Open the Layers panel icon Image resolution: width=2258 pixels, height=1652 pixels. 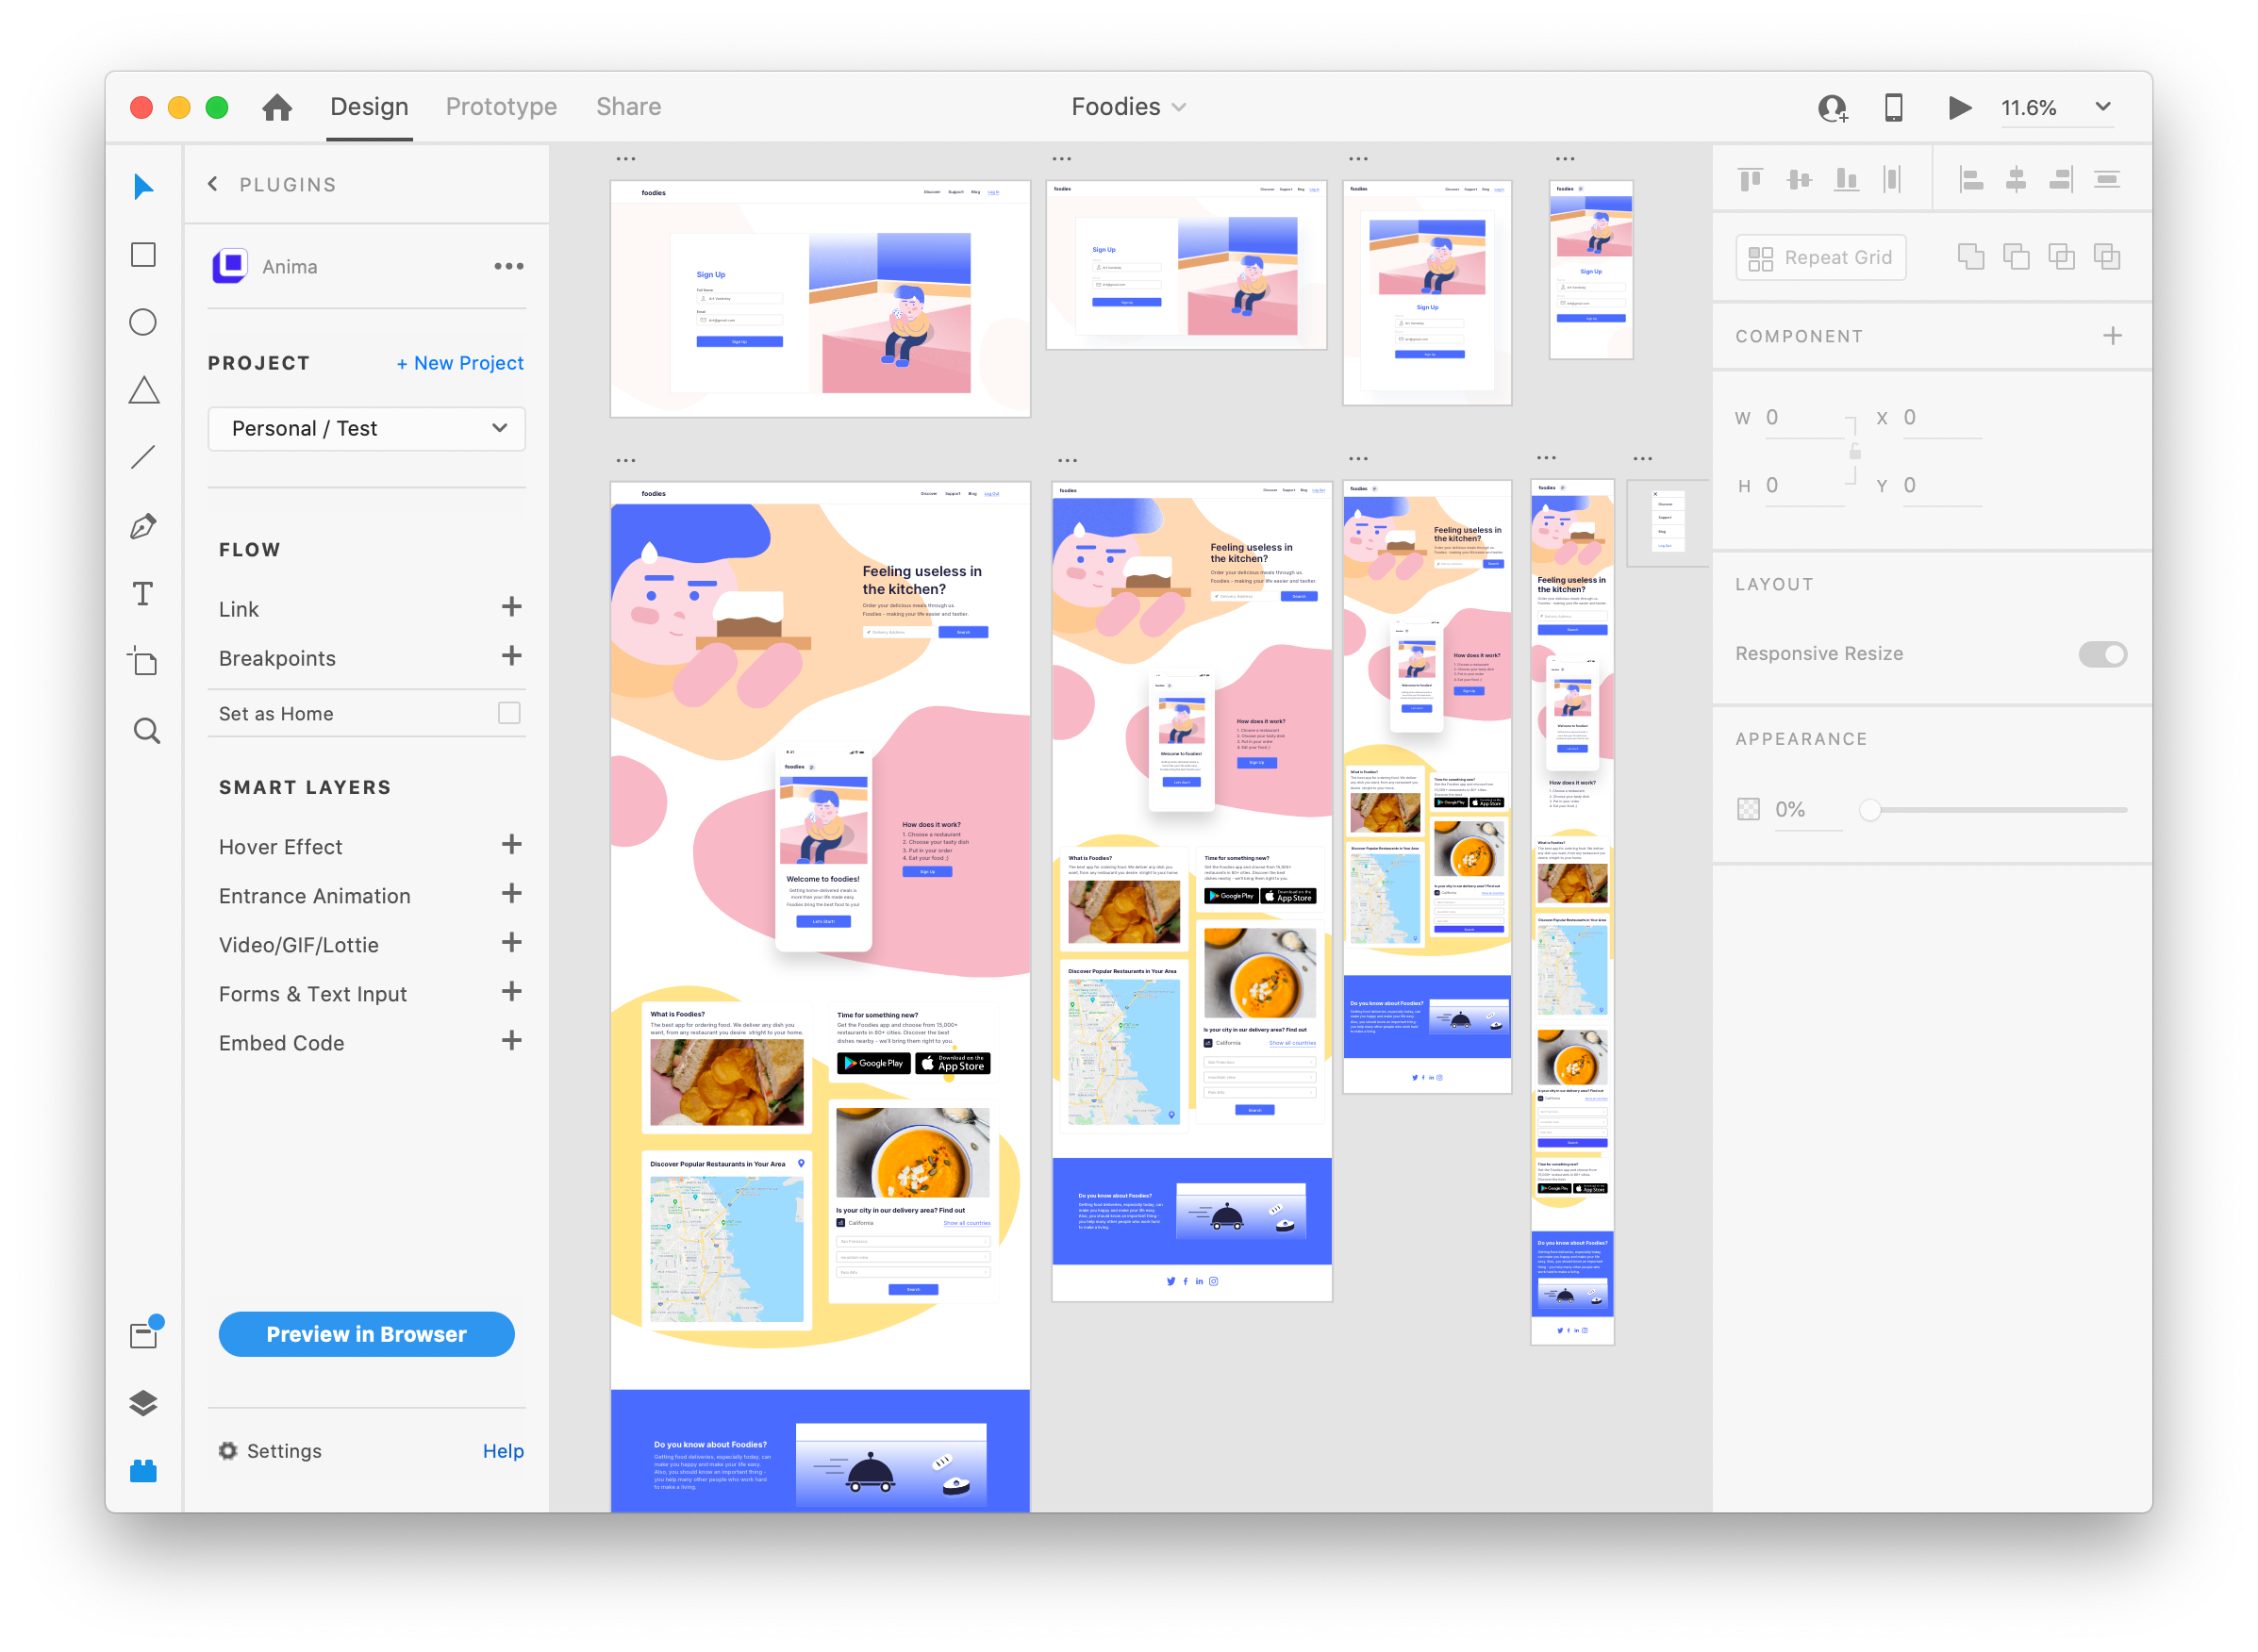143,1403
